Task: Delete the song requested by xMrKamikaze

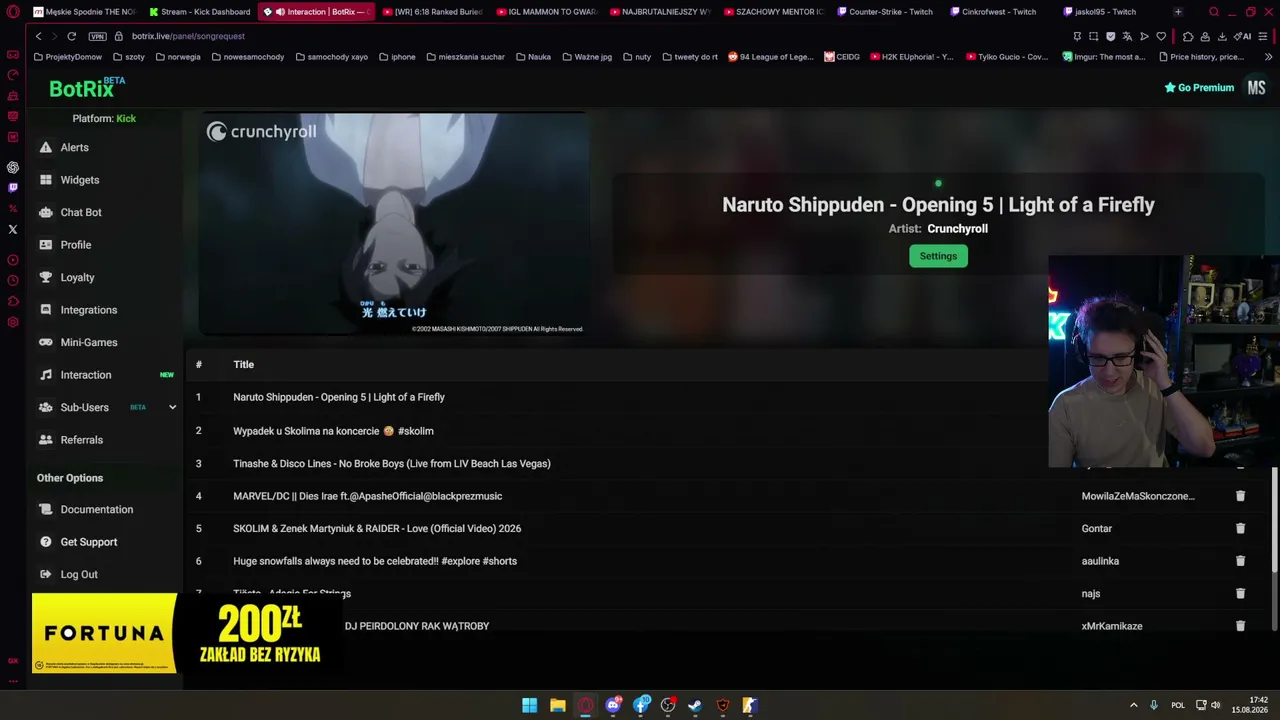Action: coord(1240,626)
